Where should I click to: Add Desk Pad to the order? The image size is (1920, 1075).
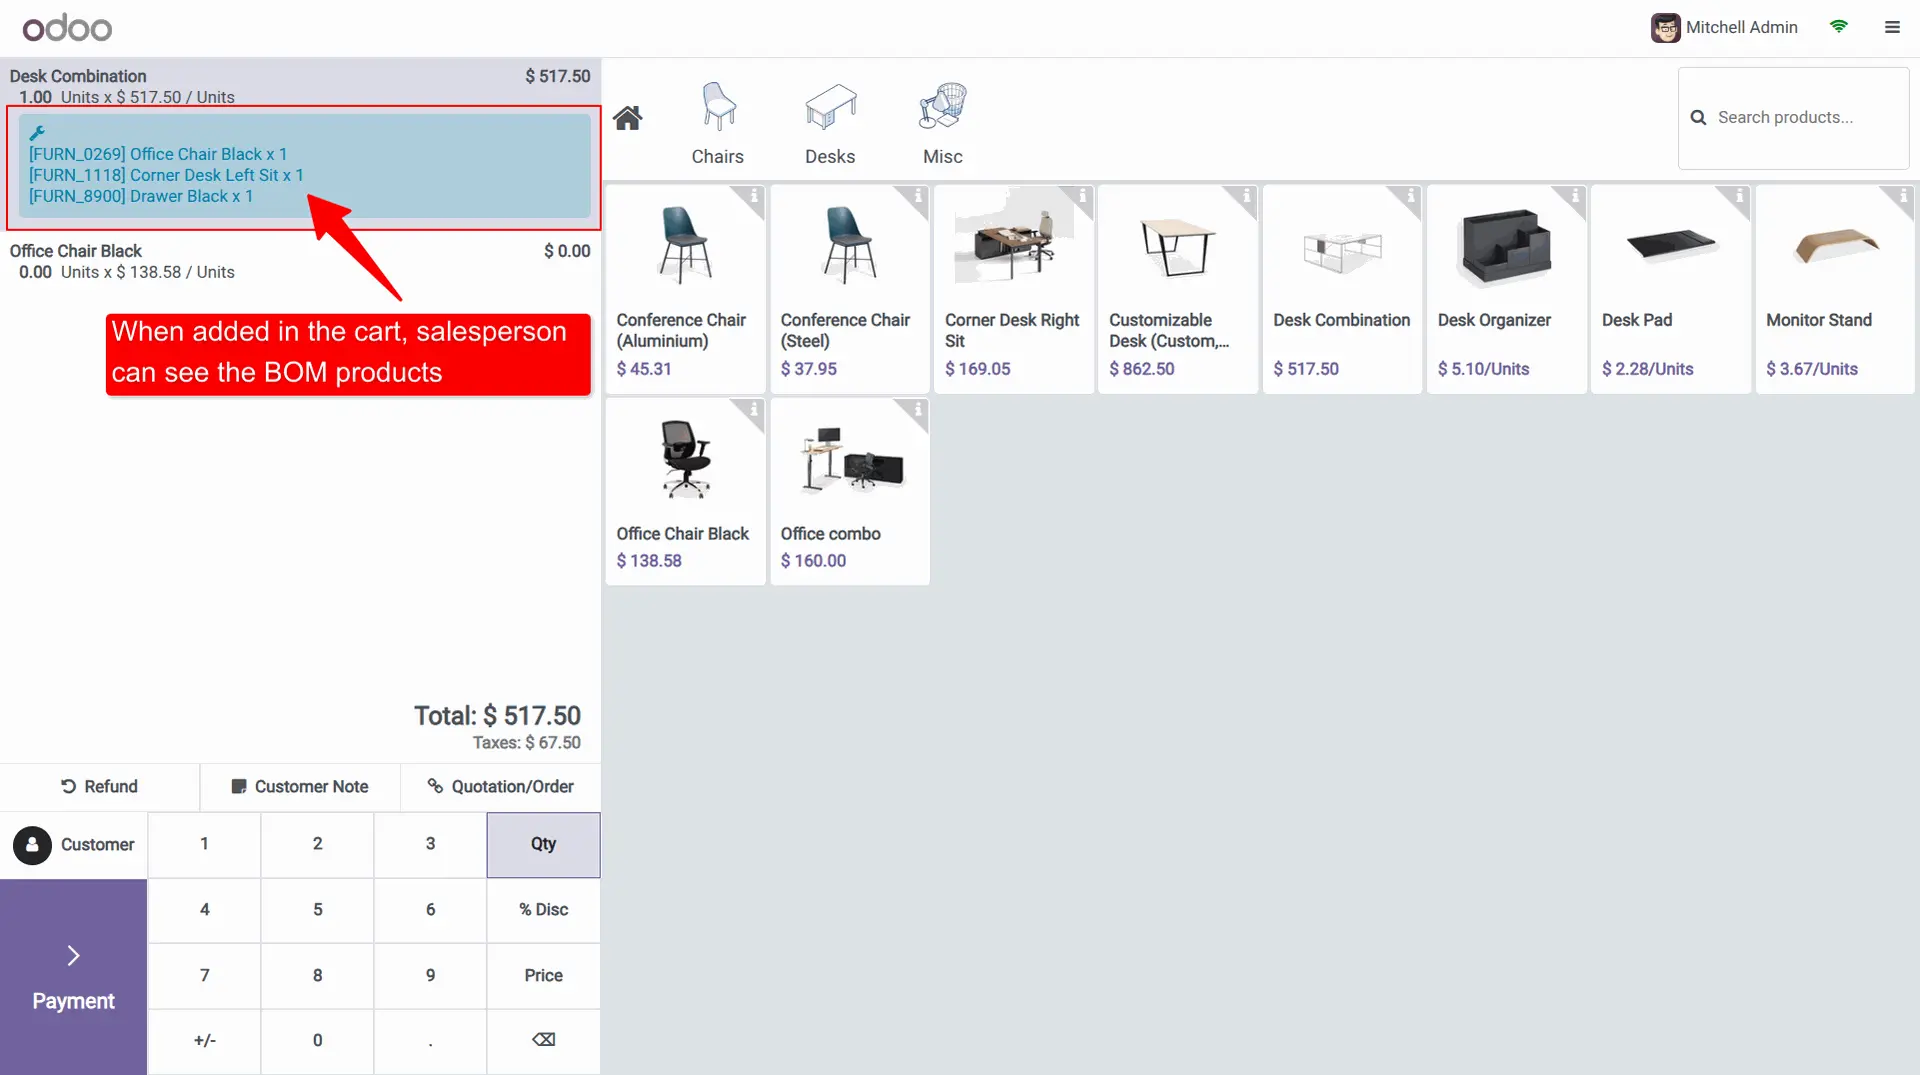pos(1670,288)
